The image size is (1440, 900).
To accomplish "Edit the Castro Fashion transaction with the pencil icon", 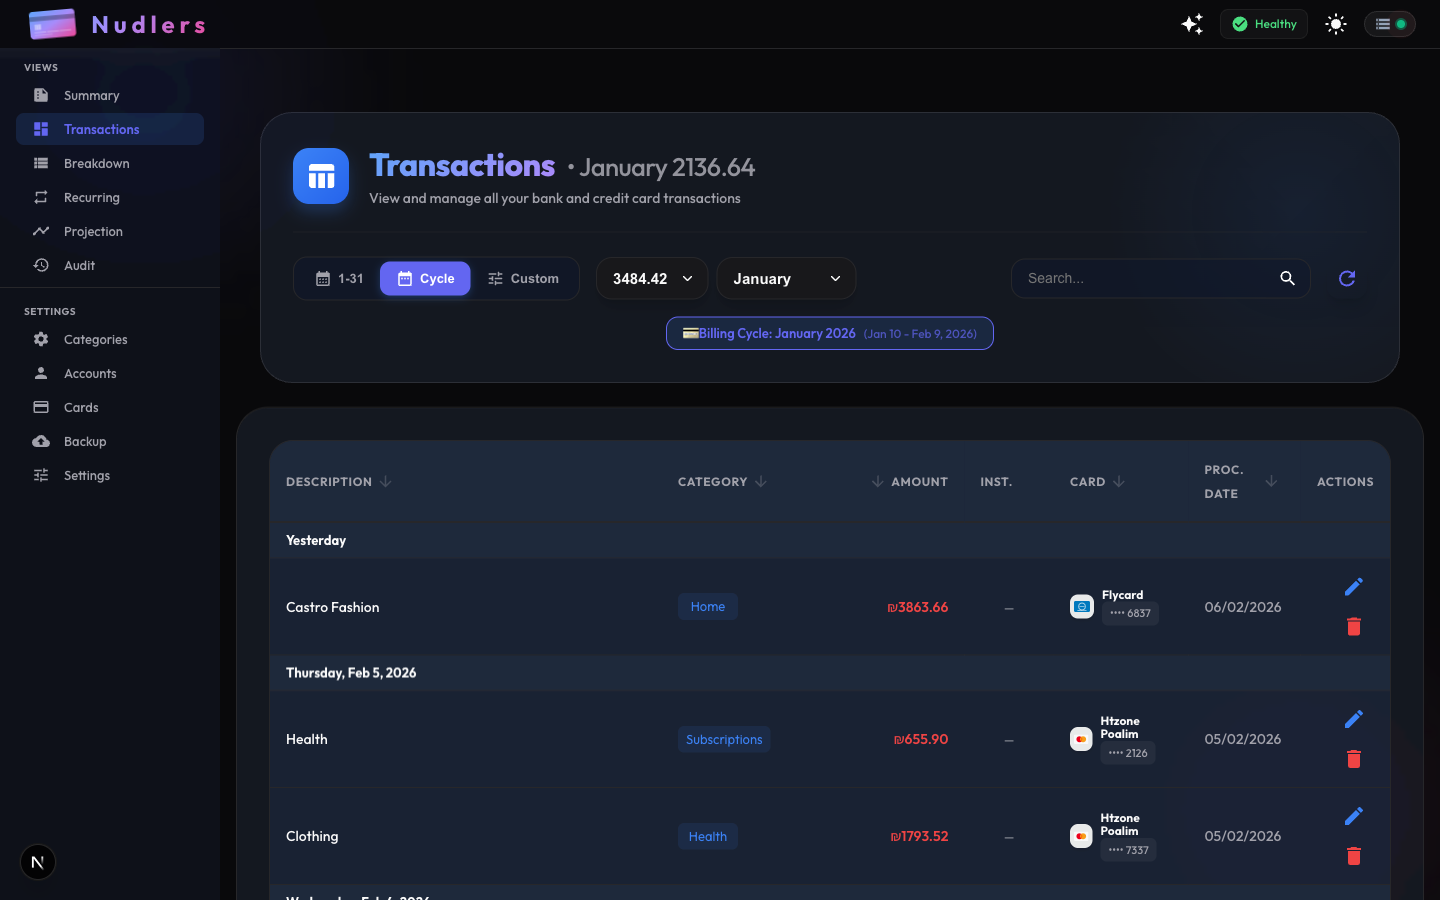I will [1354, 587].
